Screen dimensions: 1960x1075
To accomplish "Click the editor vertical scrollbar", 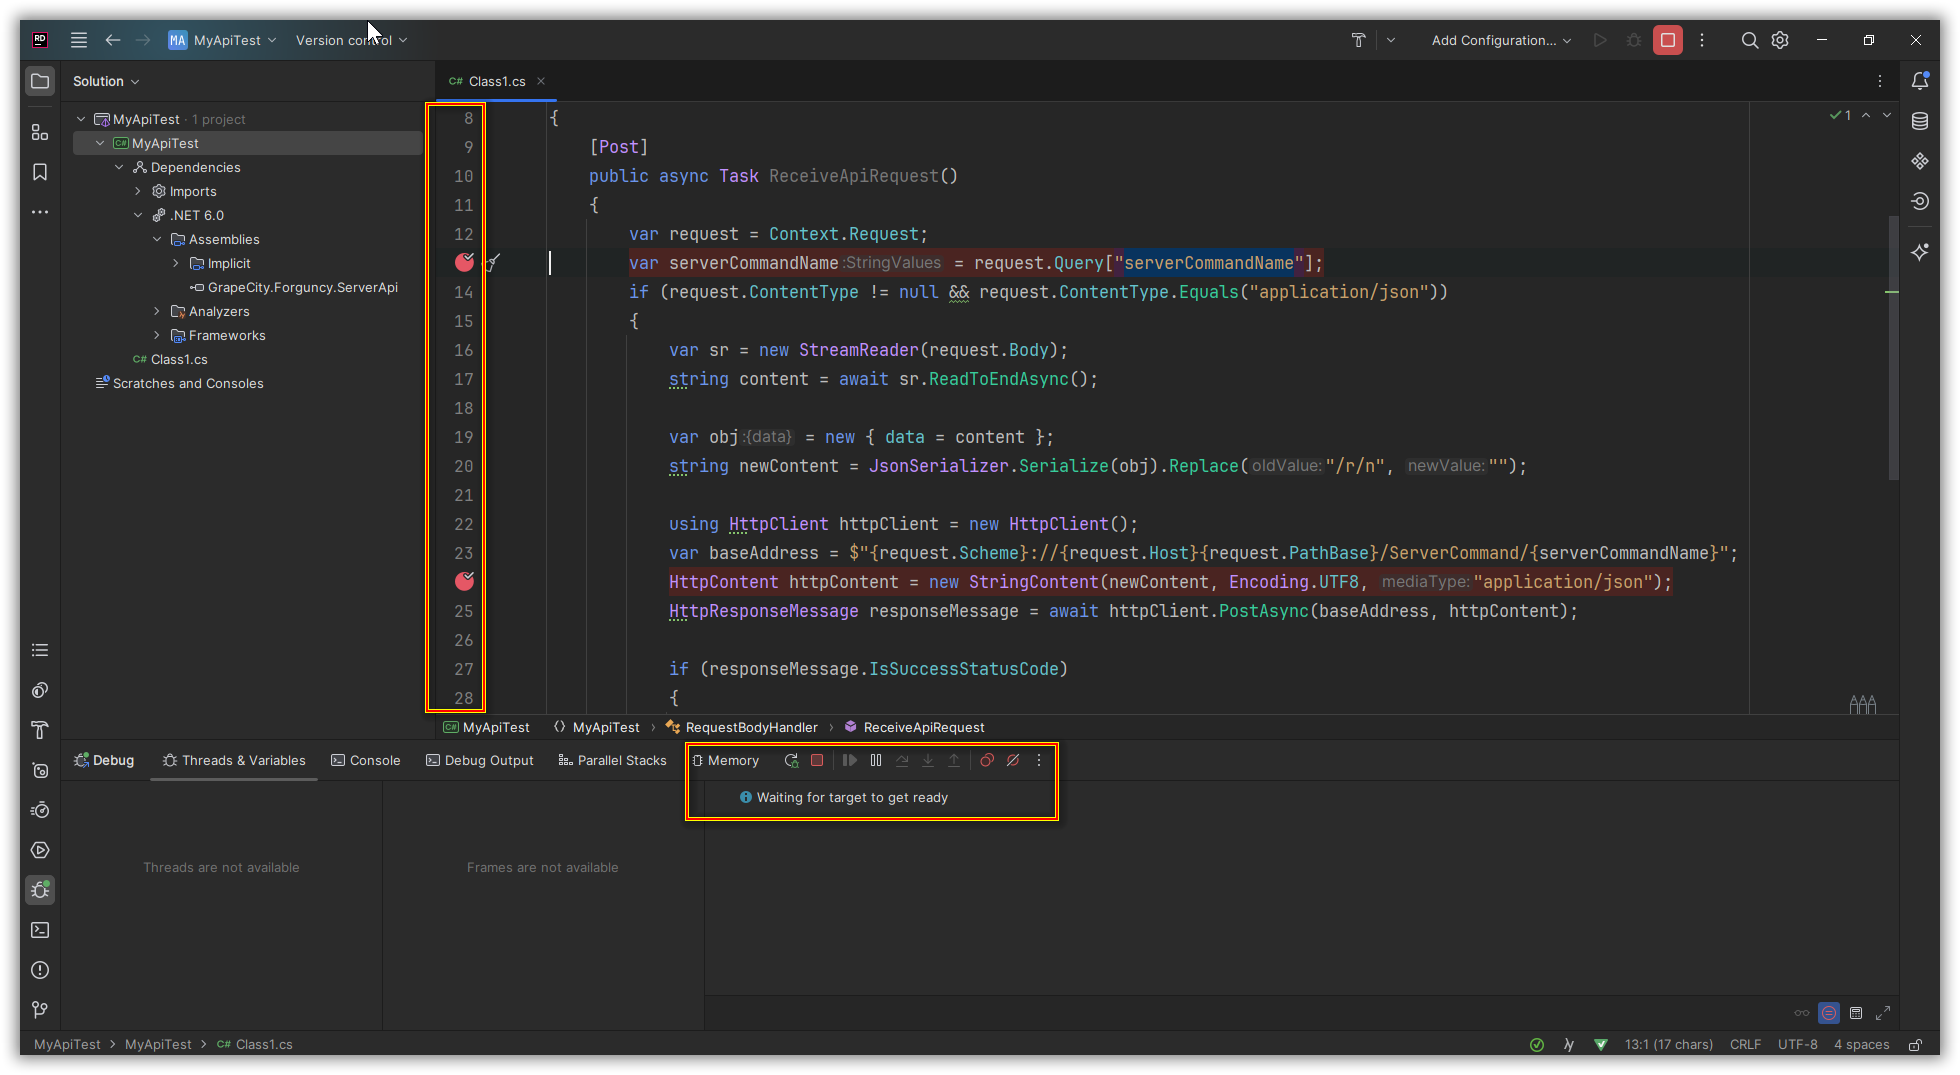I will (1892, 350).
